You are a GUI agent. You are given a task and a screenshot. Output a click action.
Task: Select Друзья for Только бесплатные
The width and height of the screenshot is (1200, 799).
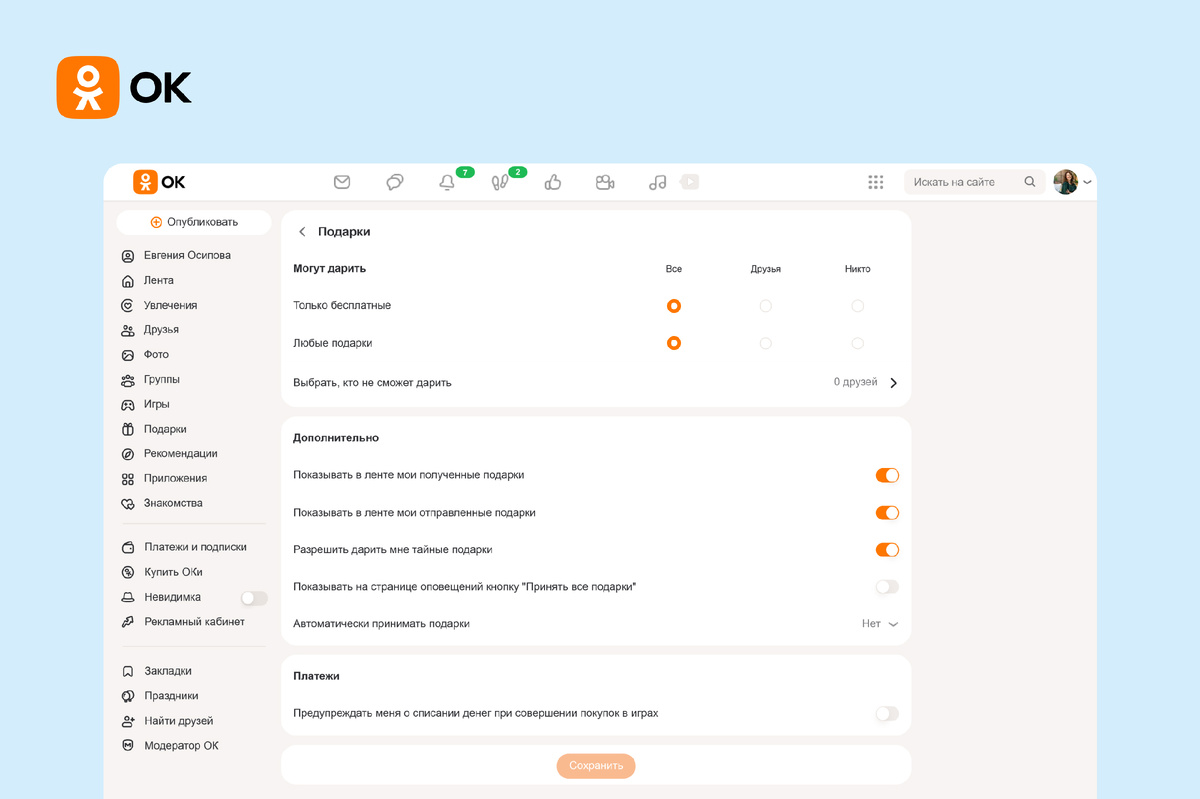pyautogui.click(x=766, y=306)
